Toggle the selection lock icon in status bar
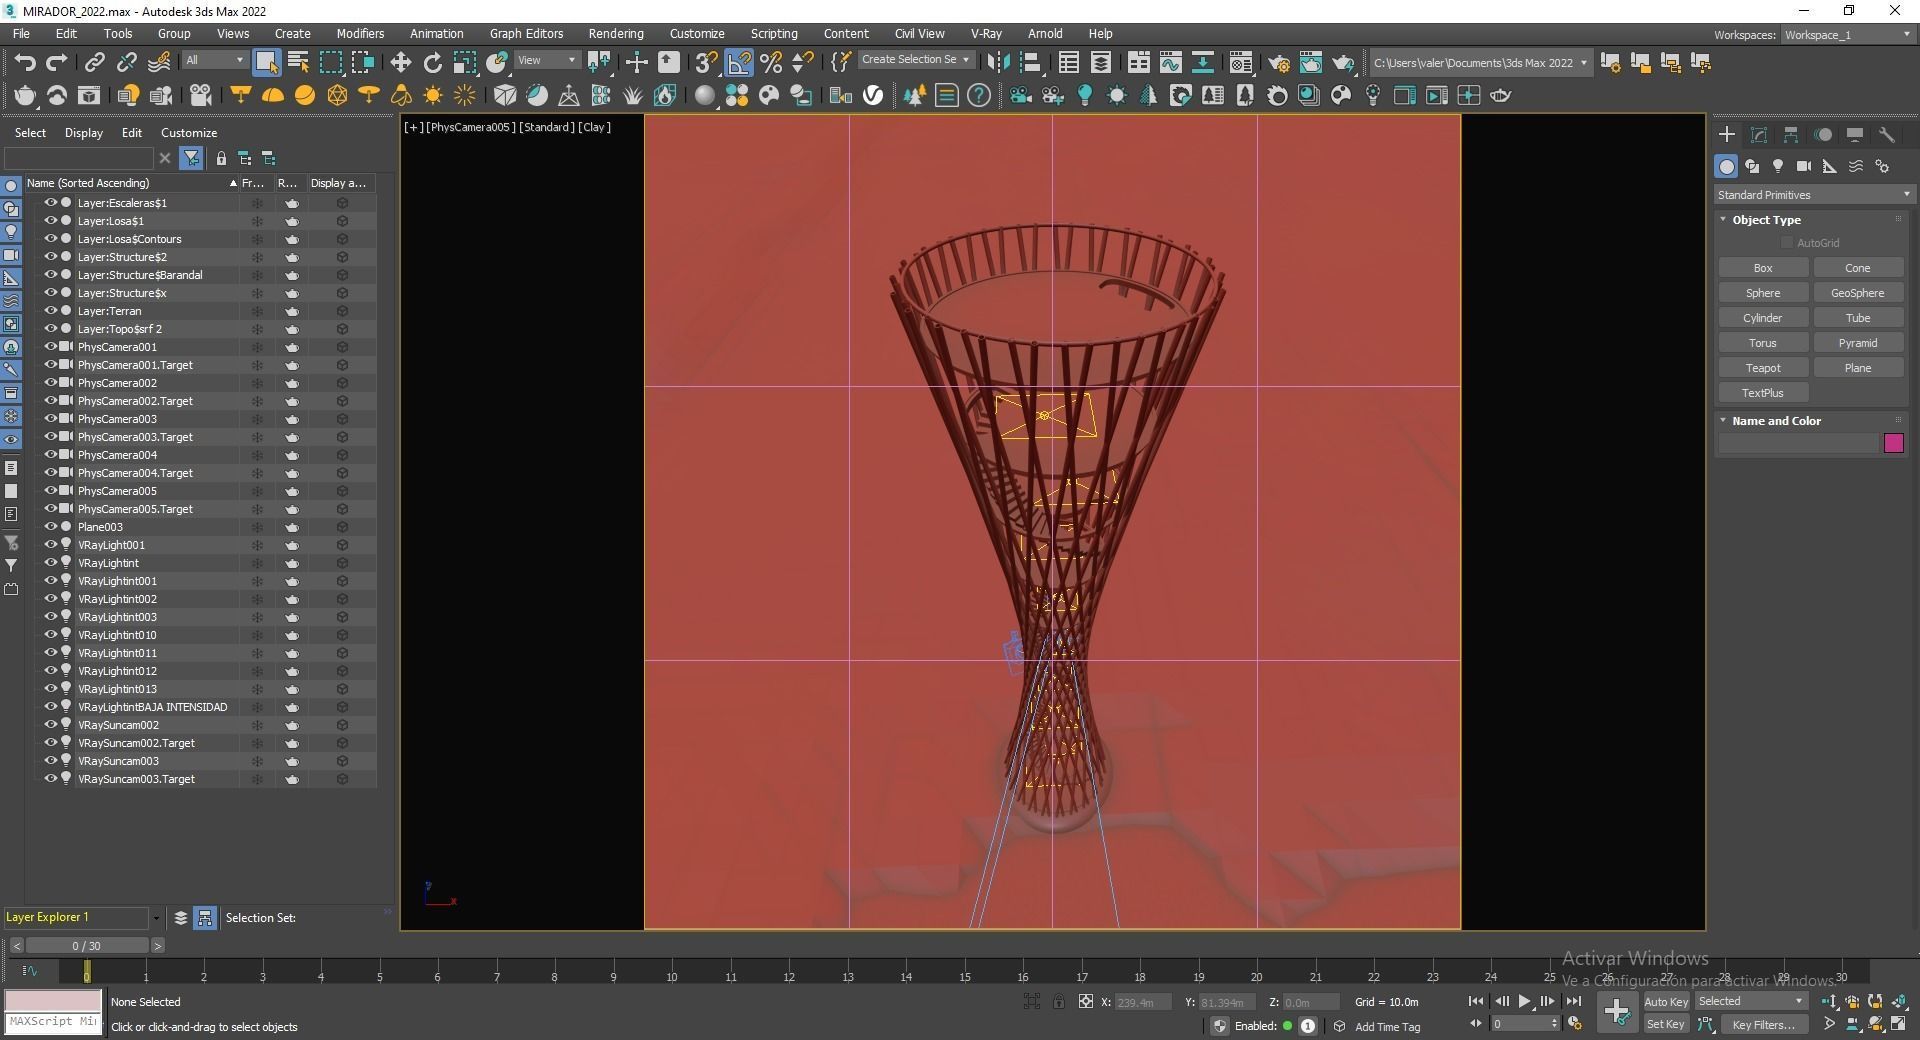1920x1040 pixels. [1058, 1001]
